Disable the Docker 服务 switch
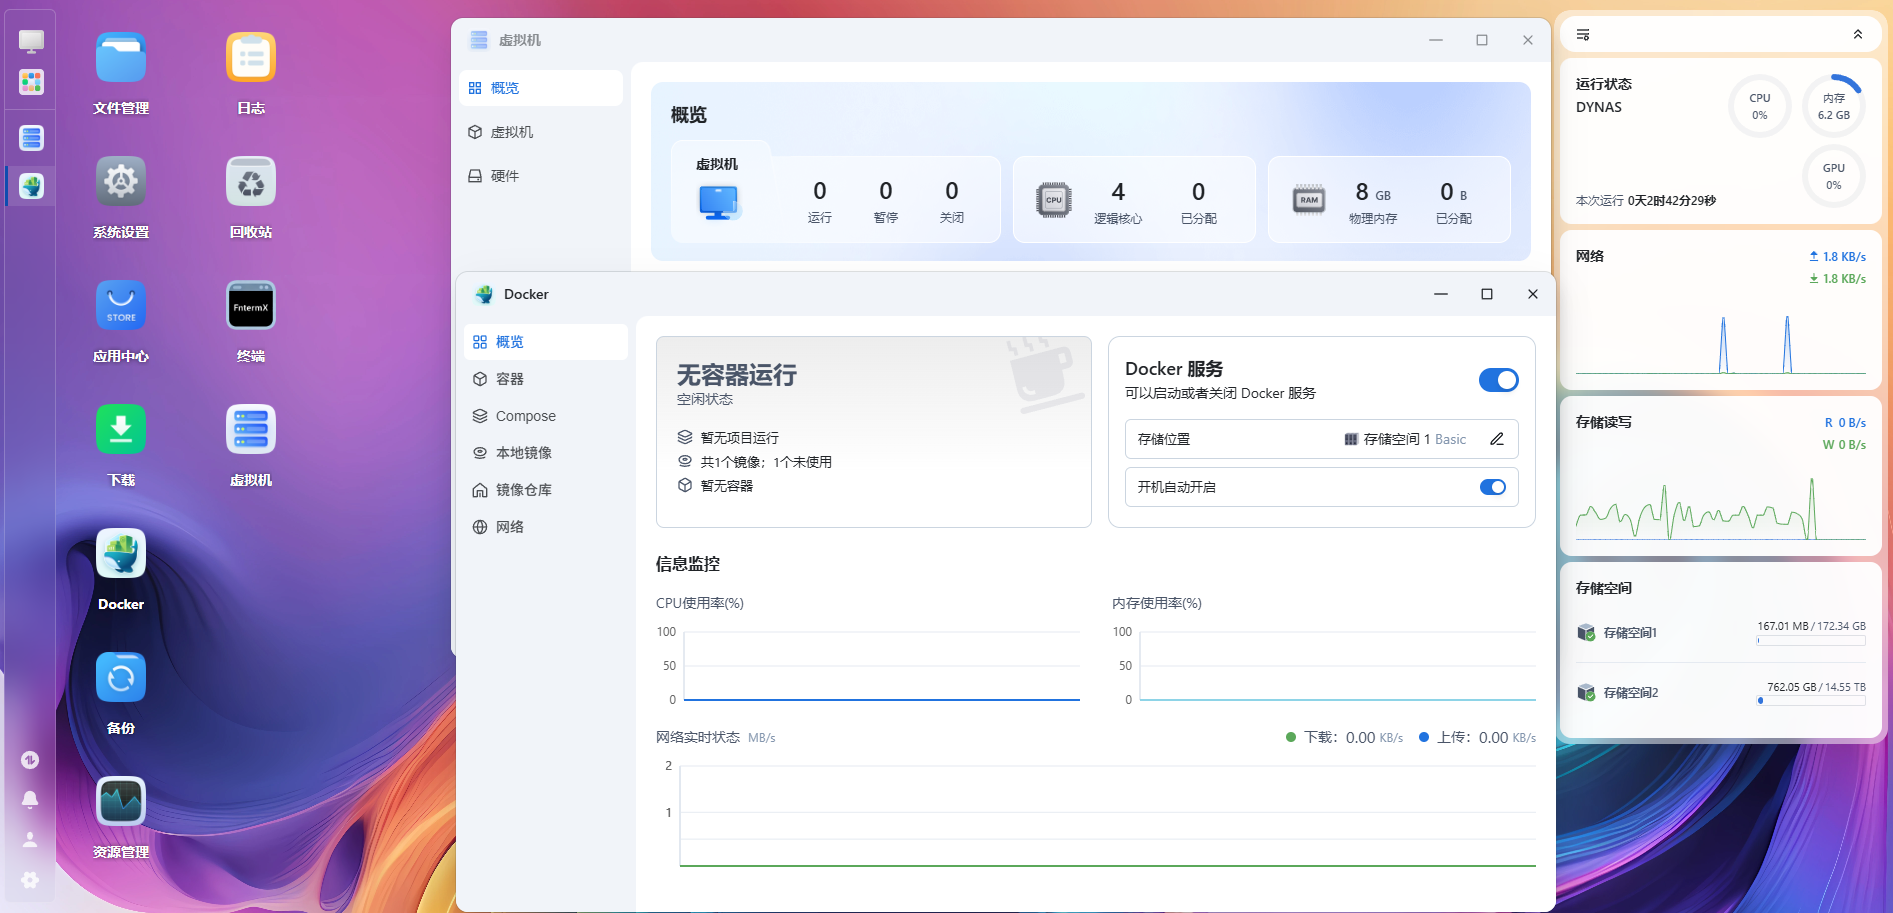1893x913 pixels. click(1498, 380)
